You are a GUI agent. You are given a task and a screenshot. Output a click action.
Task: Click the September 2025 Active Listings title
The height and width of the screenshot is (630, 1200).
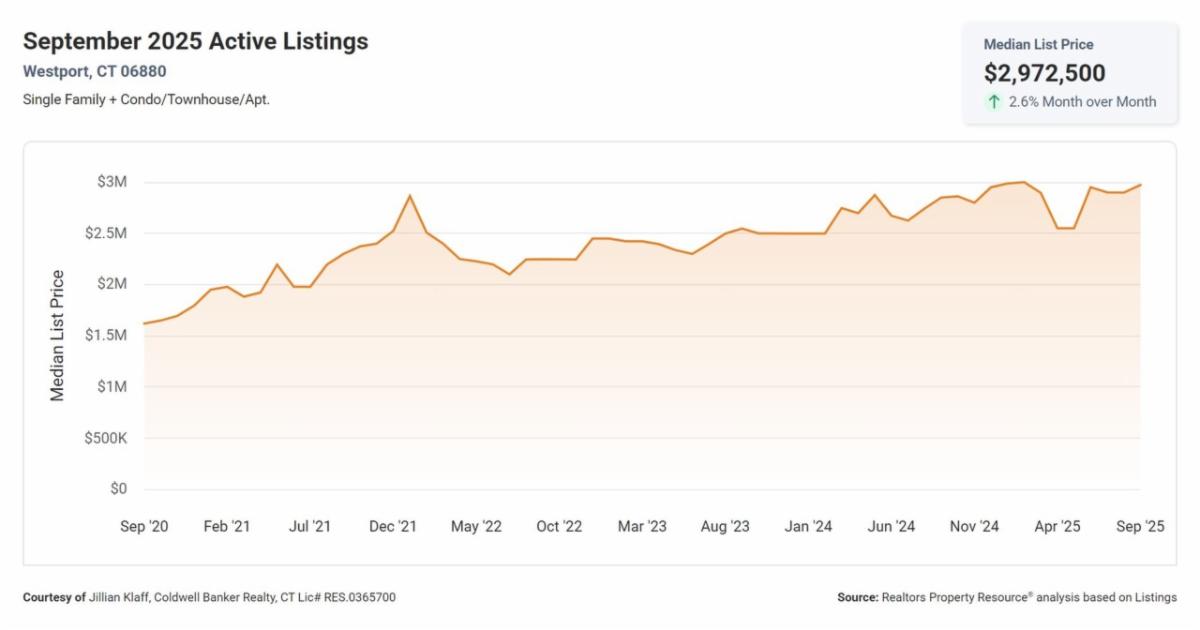pyautogui.click(x=195, y=41)
